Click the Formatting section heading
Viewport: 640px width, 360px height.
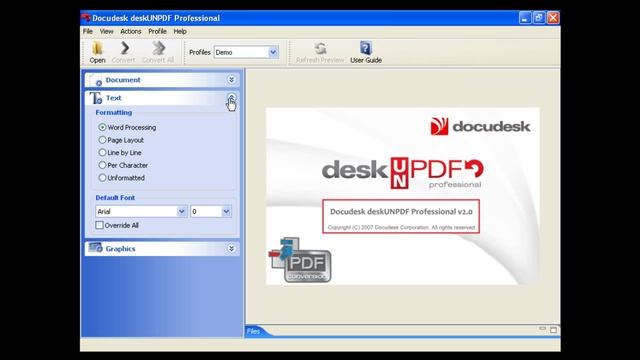113,112
